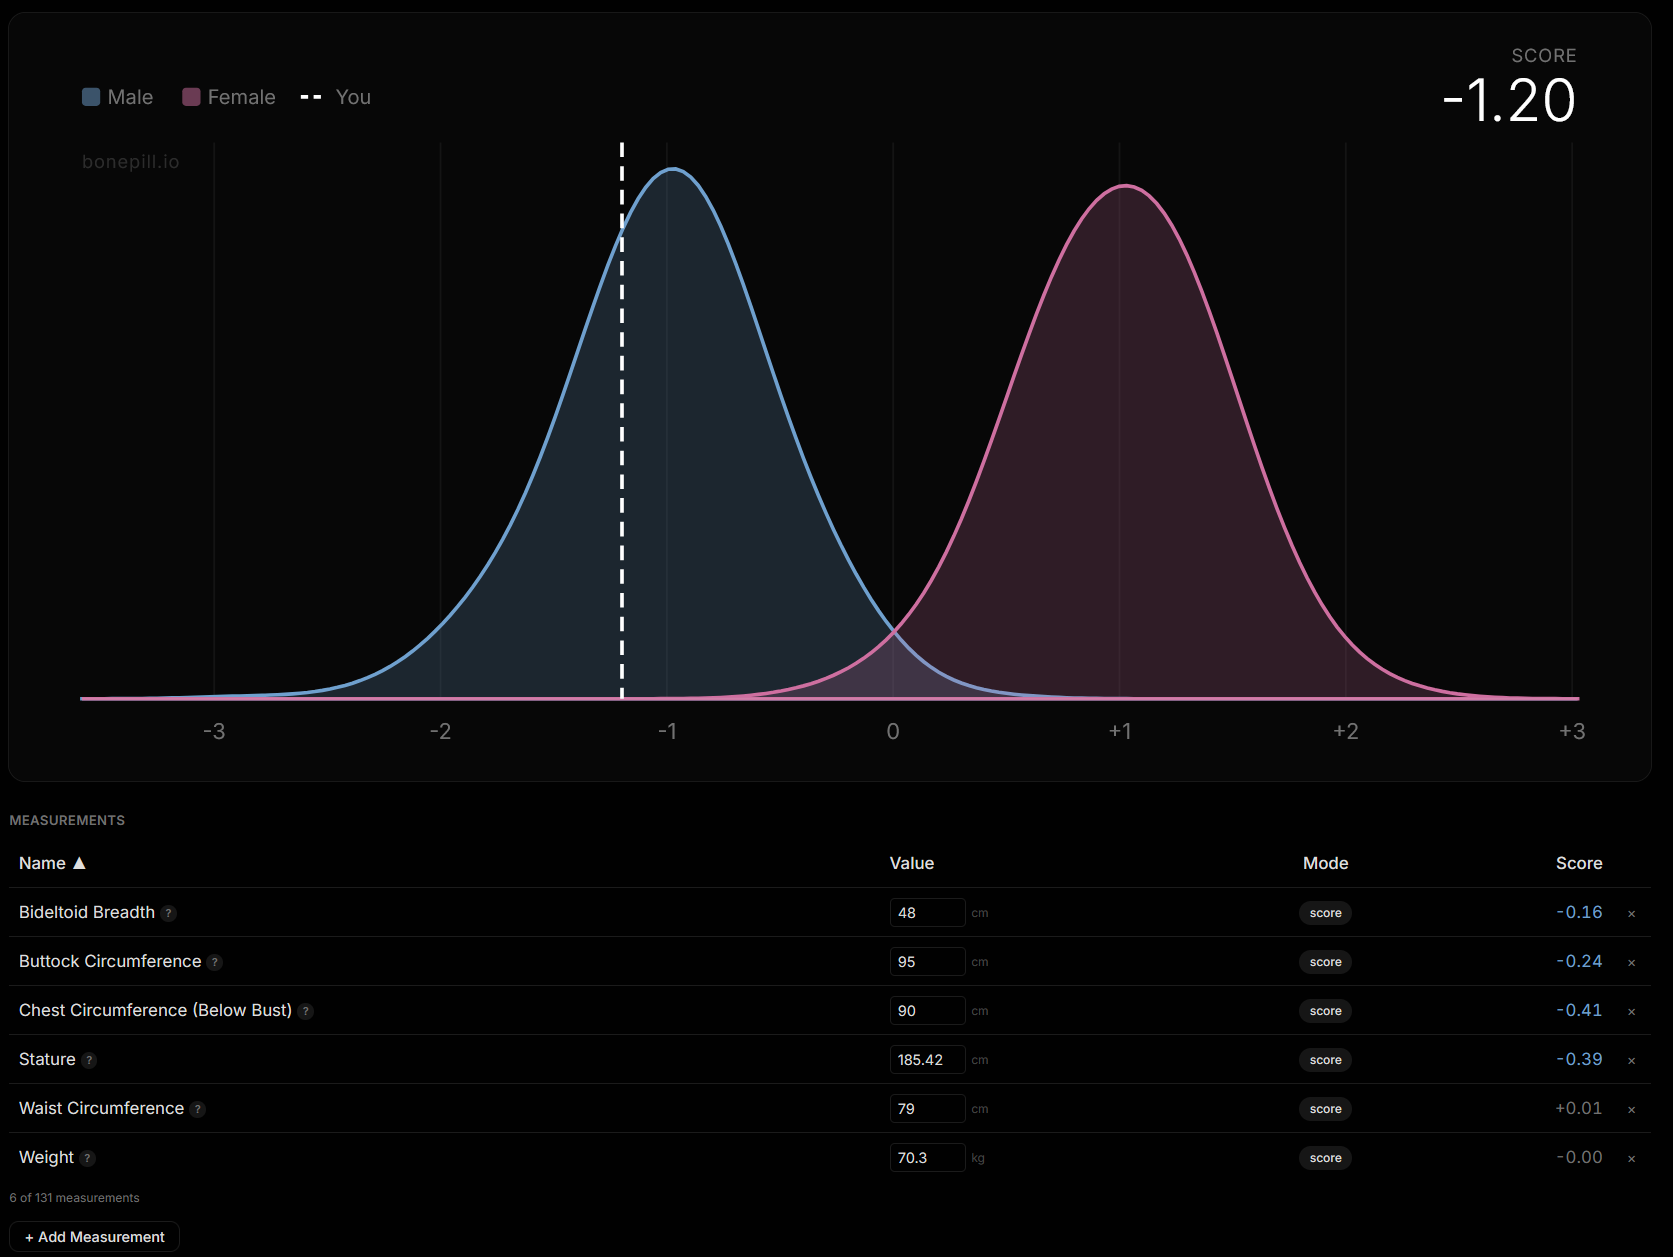
Task: Open help for Chest Circumference (Below Bust)
Action: [306, 1011]
